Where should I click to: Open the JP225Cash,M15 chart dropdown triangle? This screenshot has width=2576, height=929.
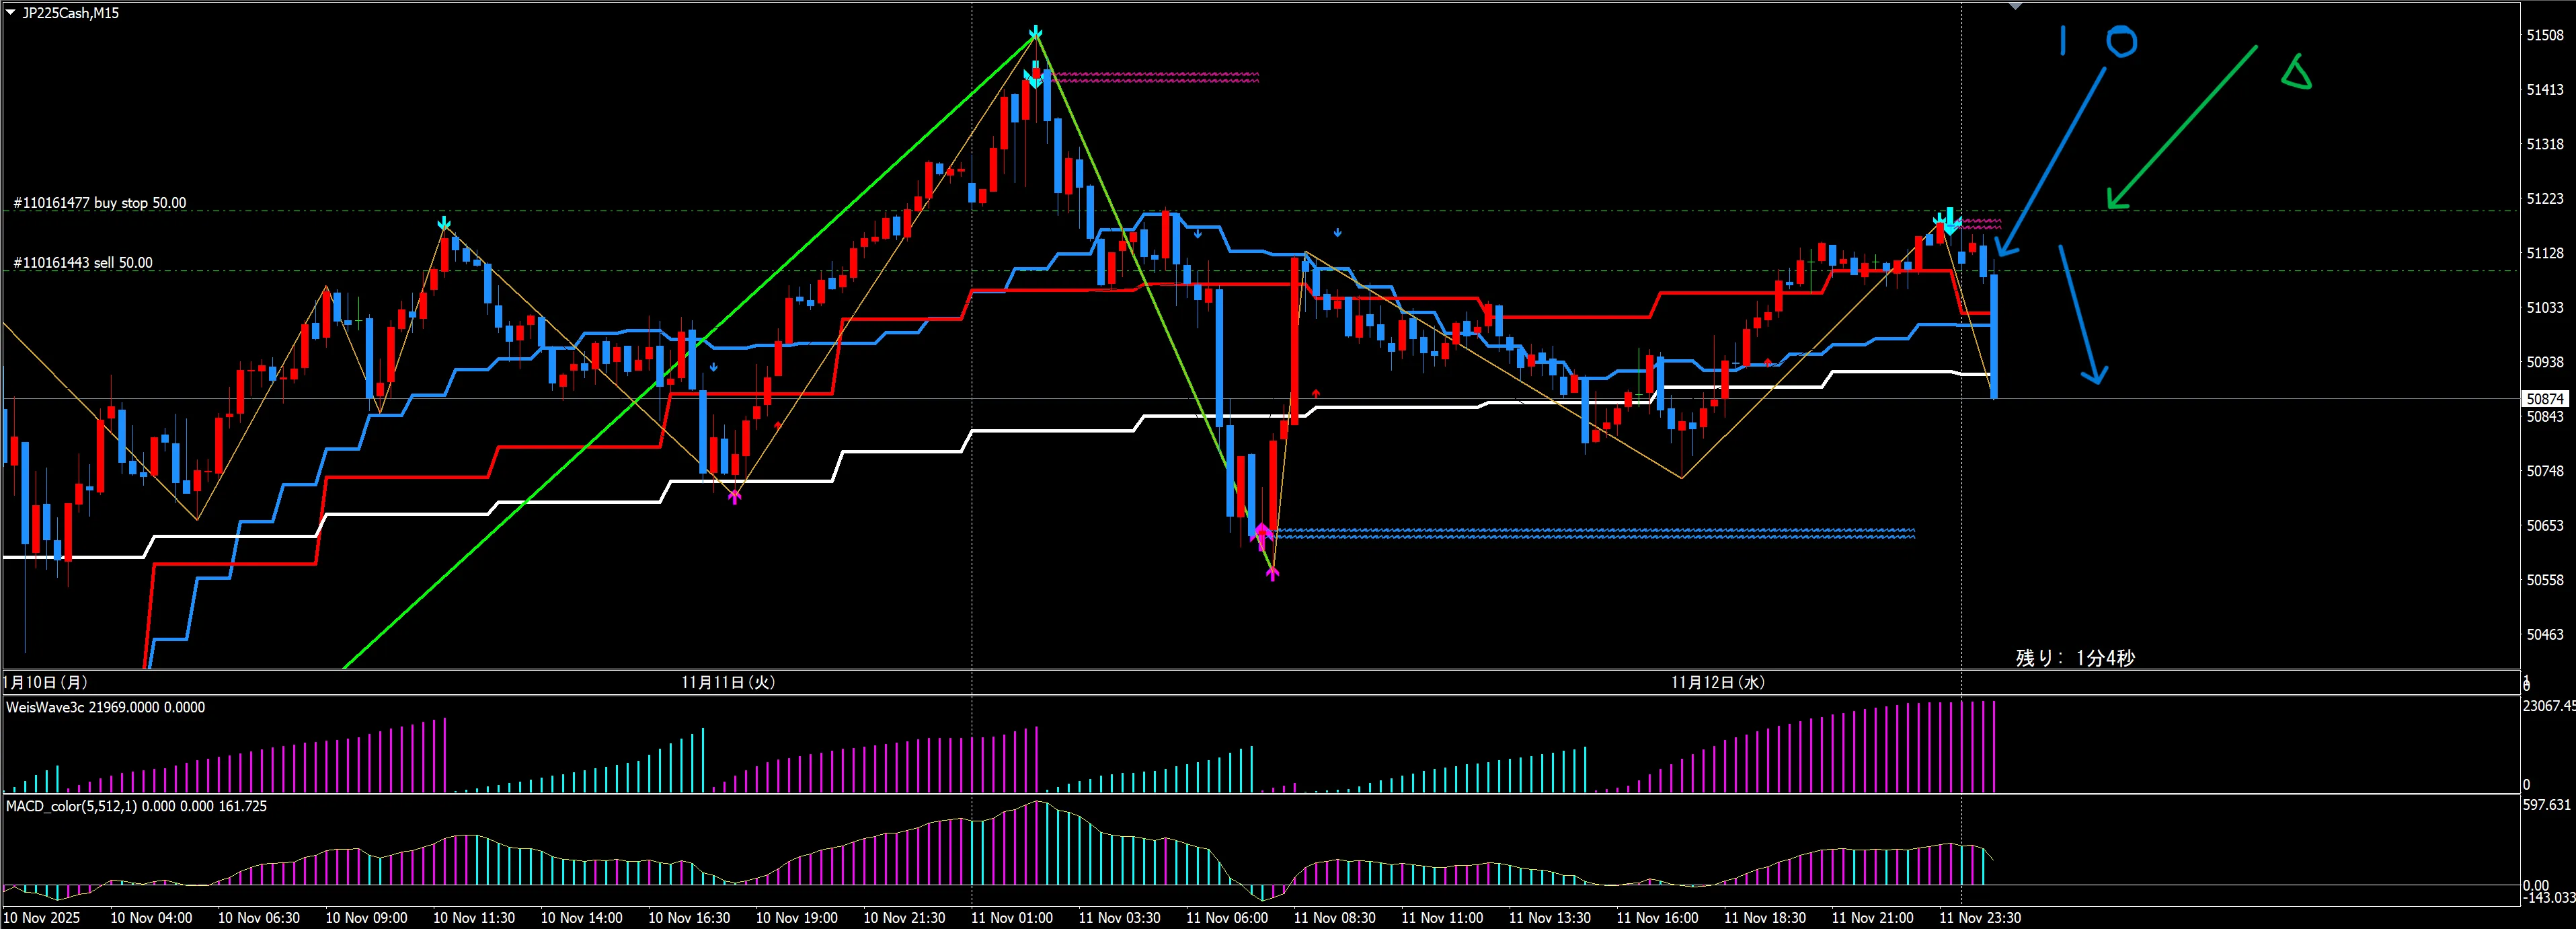(x=10, y=12)
